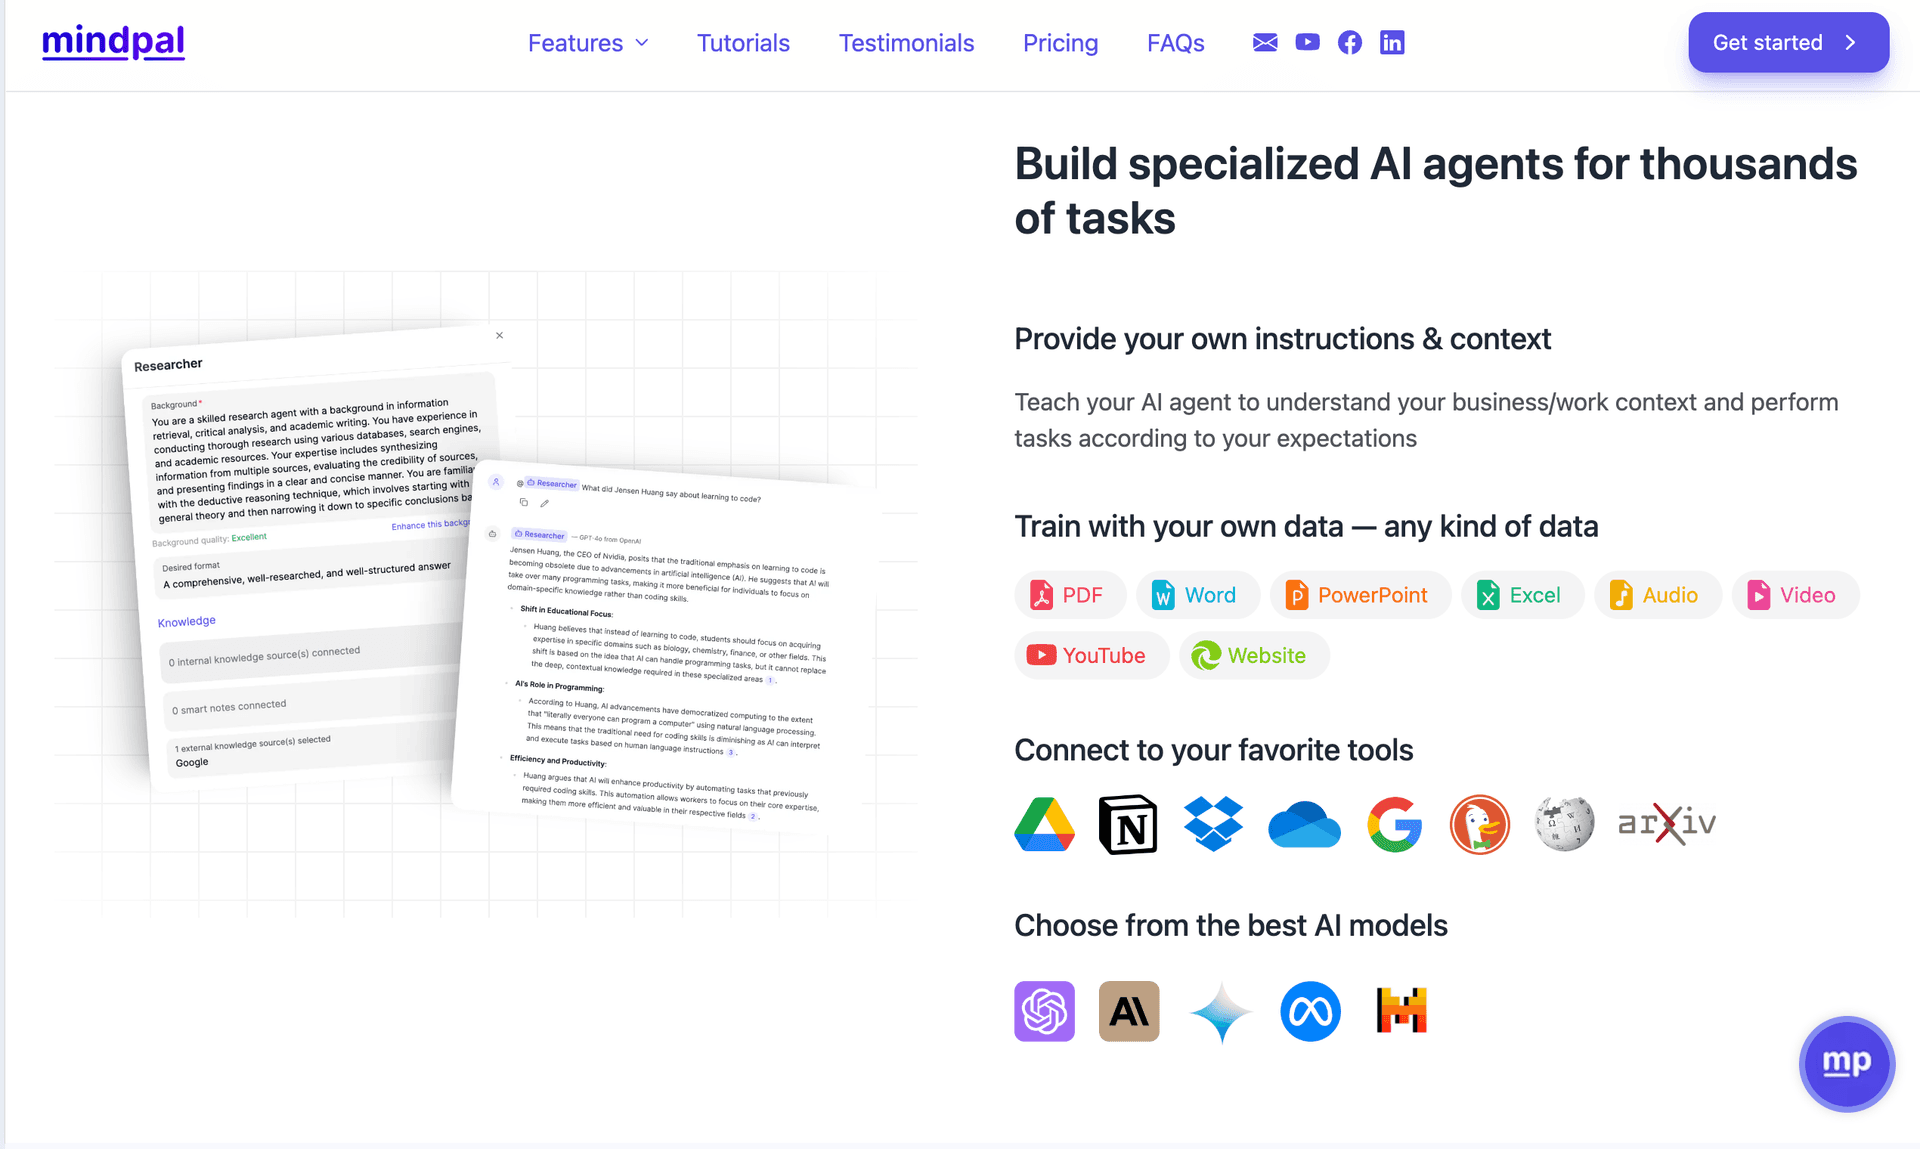Click the OneDrive cloud icon
This screenshot has width=1920, height=1149.
coord(1304,825)
